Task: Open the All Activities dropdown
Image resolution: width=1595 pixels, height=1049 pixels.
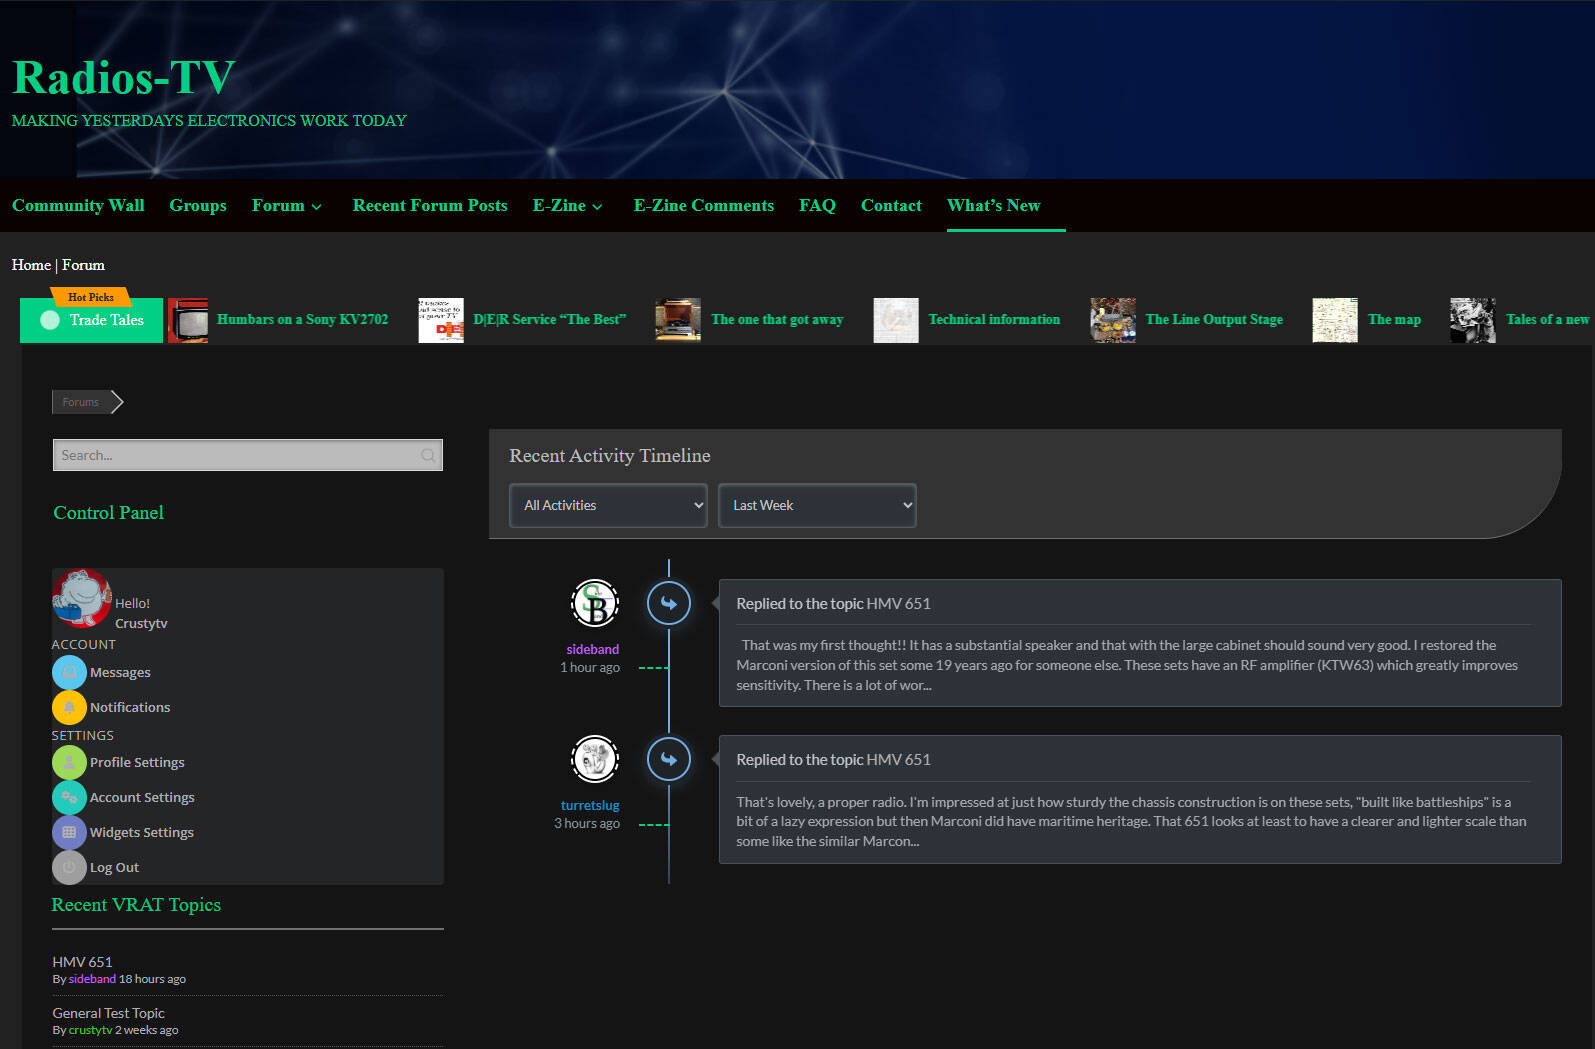Action: (608, 505)
